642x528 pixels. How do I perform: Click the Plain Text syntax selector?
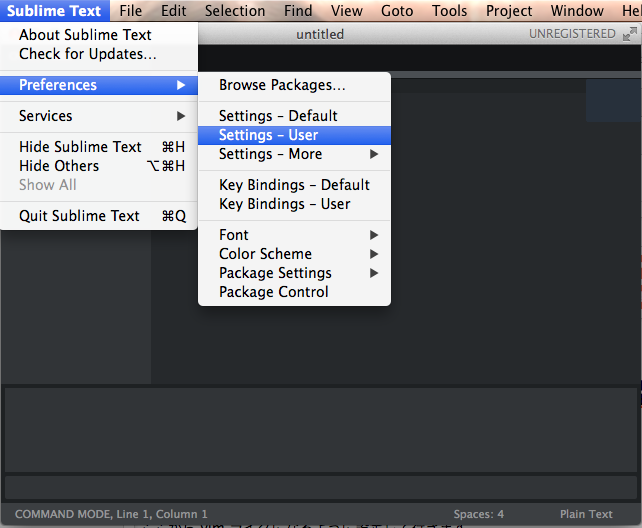point(586,514)
